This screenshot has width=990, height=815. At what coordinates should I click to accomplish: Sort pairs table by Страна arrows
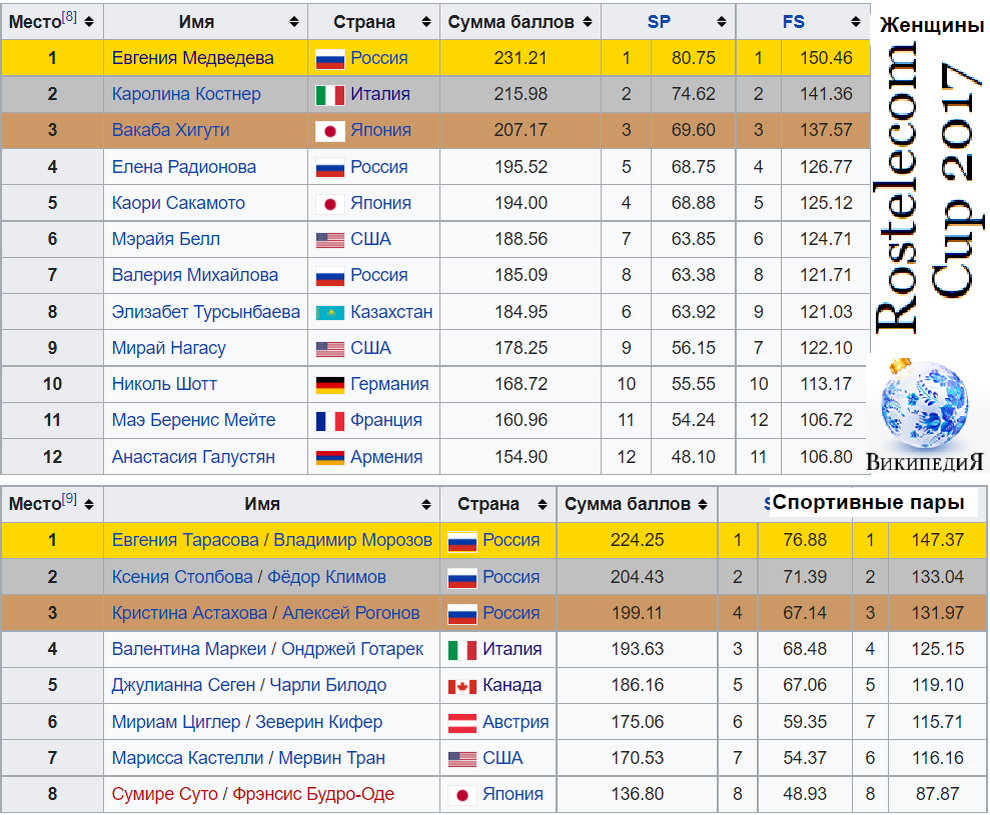542,504
